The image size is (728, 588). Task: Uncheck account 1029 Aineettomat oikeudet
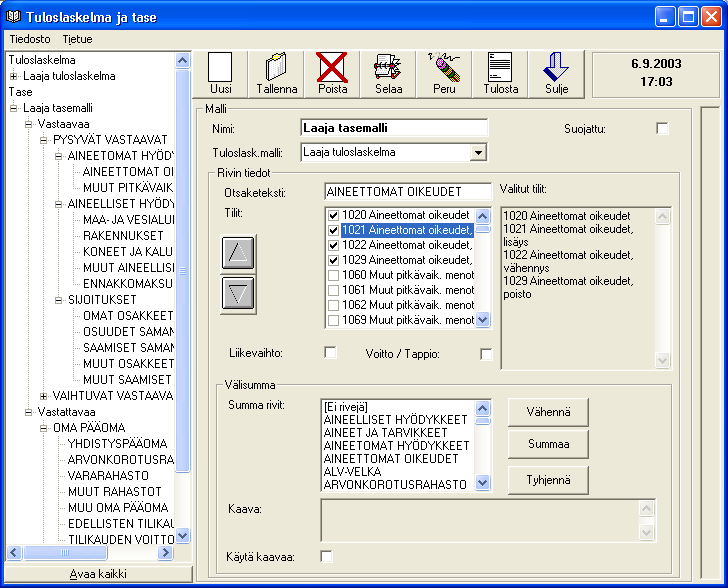pos(333,260)
